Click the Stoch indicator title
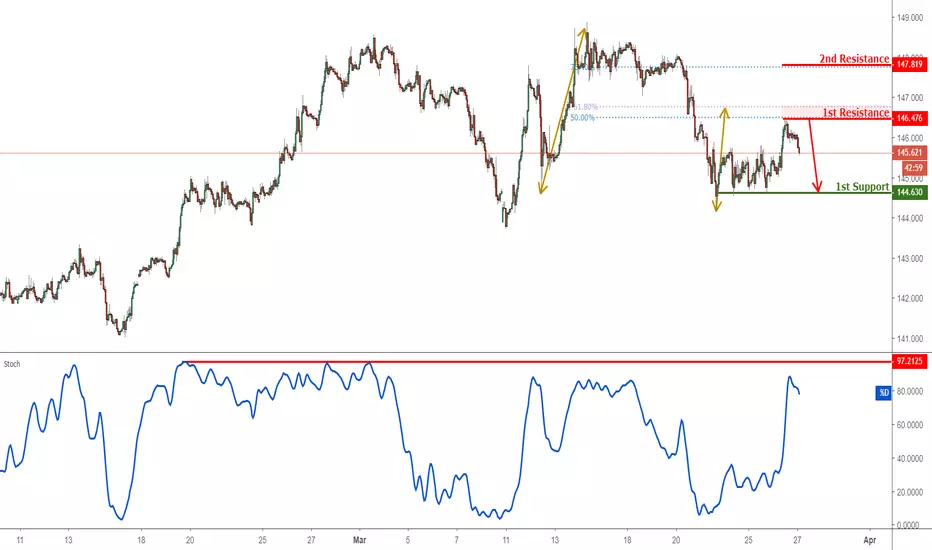This screenshot has height=550, width=932. point(12,364)
